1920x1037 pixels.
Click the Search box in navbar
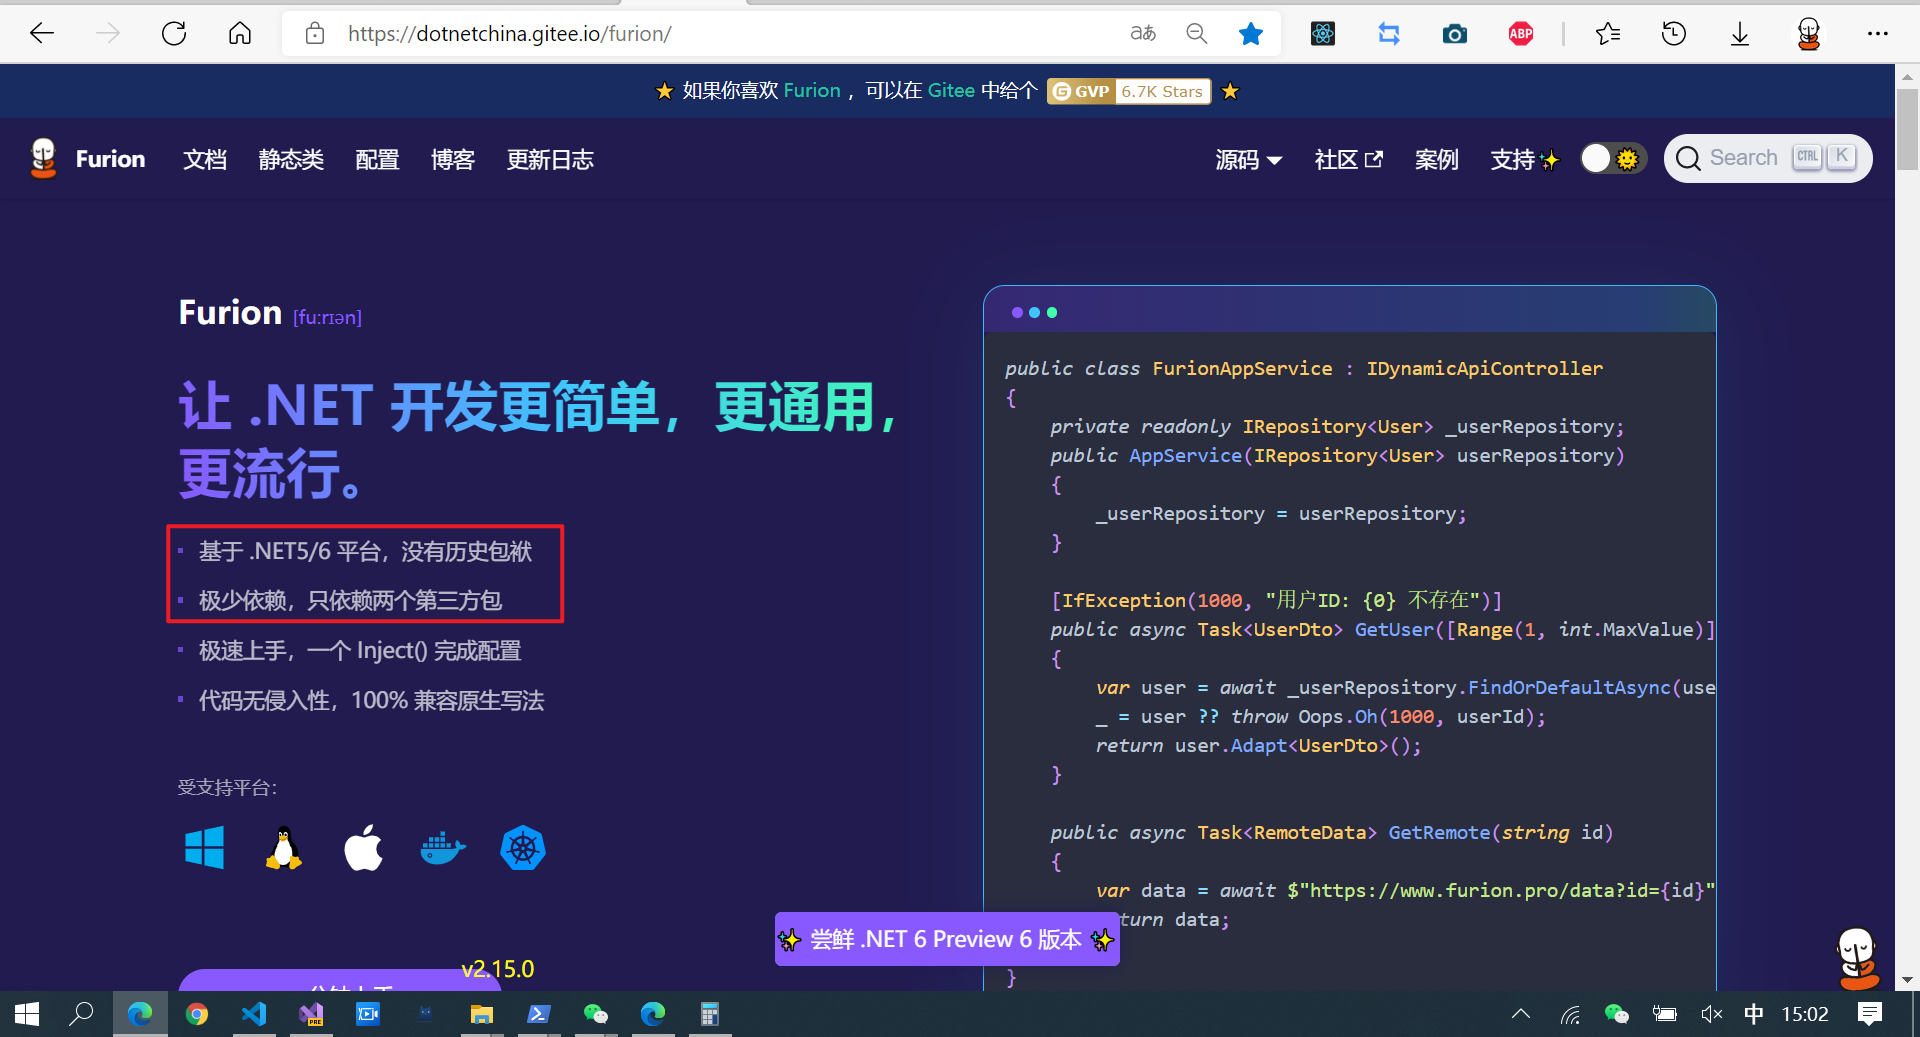pyautogui.click(x=1767, y=158)
